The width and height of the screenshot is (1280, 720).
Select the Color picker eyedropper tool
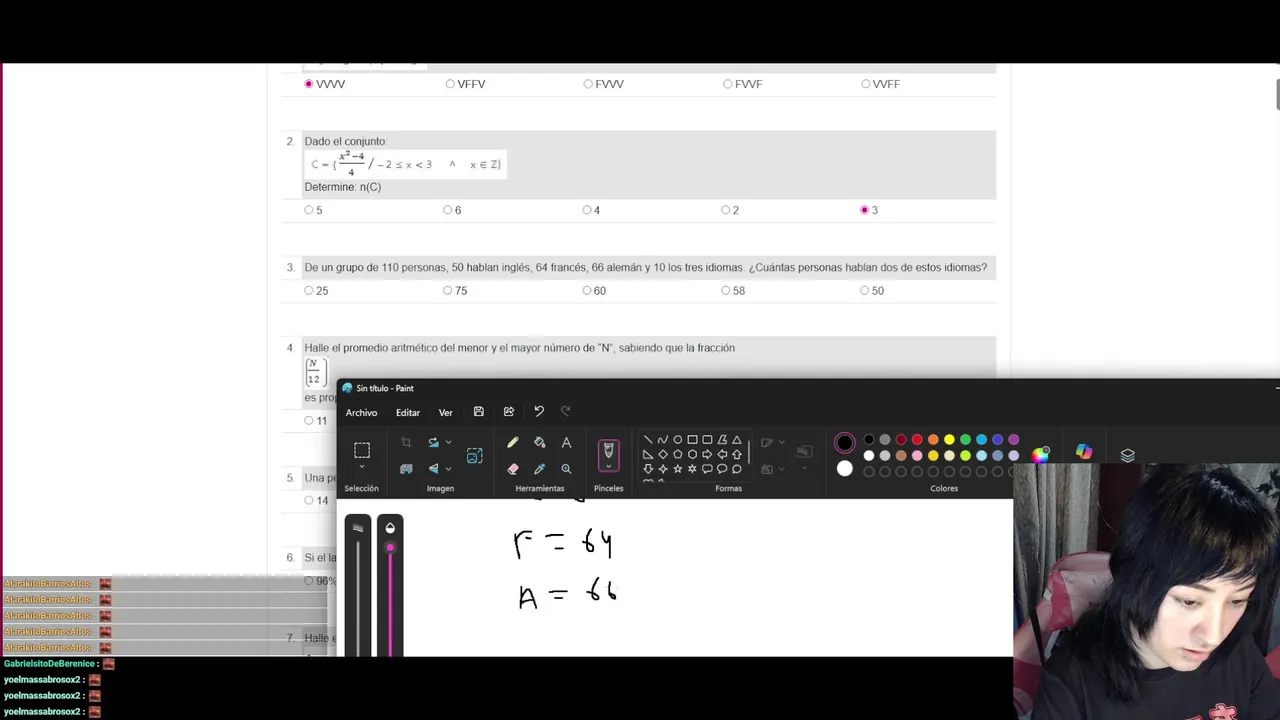click(x=540, y=468)
